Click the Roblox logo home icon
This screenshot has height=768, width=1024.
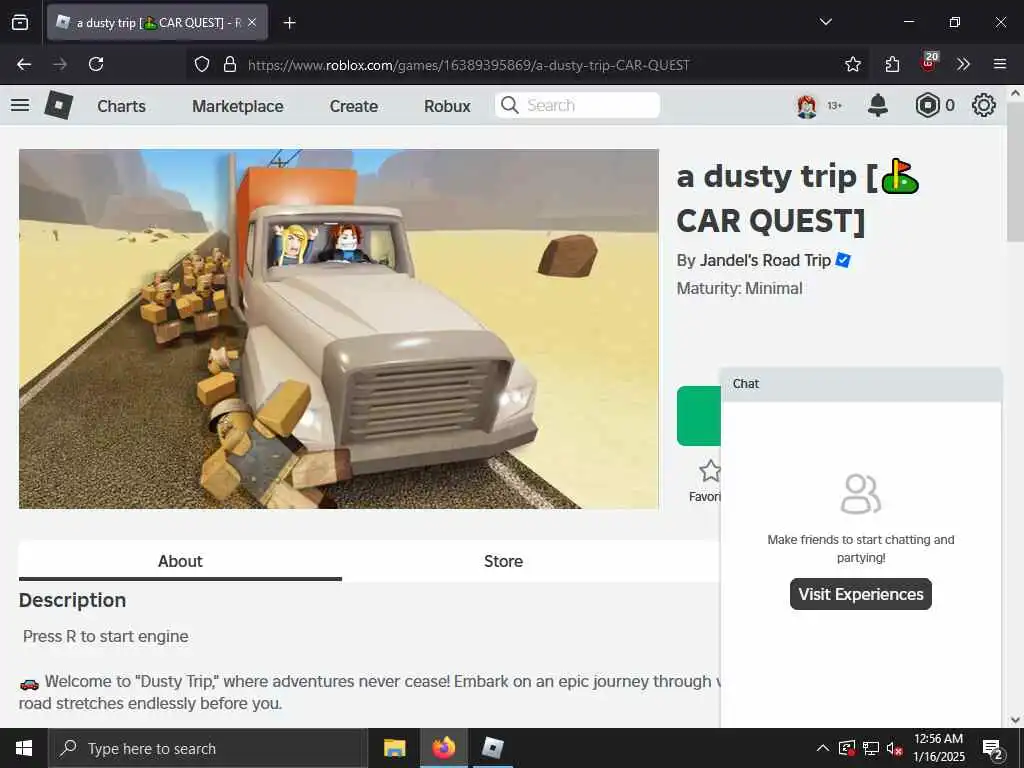[x=58, y=105]
